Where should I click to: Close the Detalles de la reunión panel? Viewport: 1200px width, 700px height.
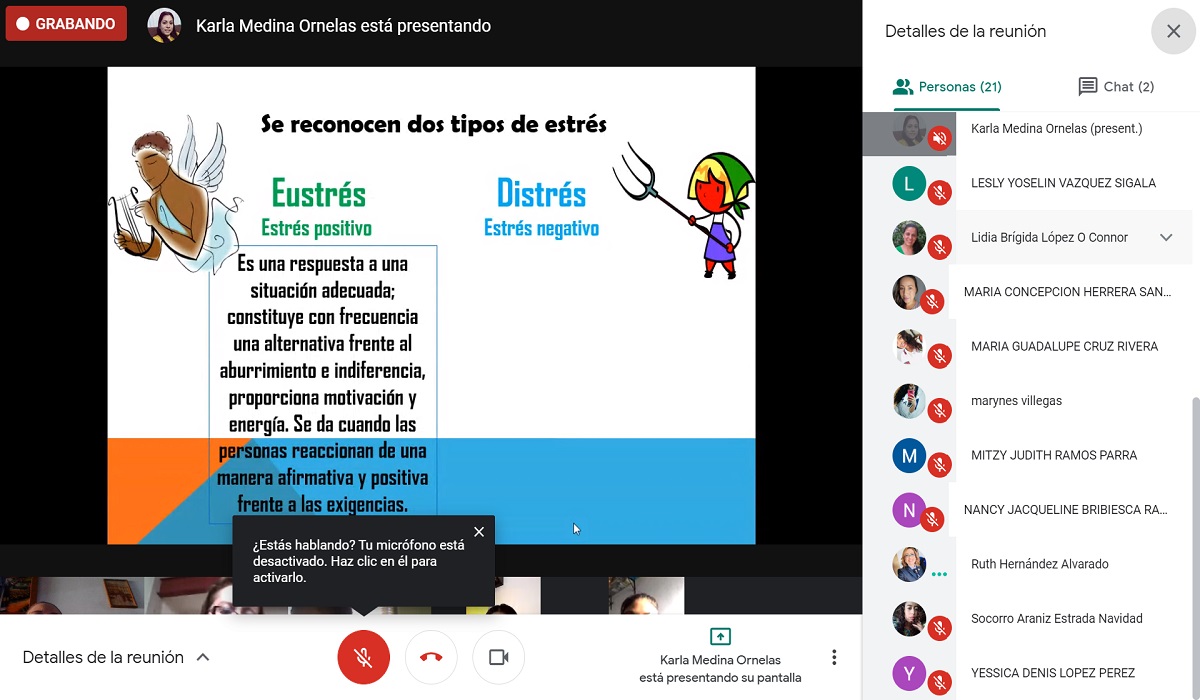[x=1173, y=31]
